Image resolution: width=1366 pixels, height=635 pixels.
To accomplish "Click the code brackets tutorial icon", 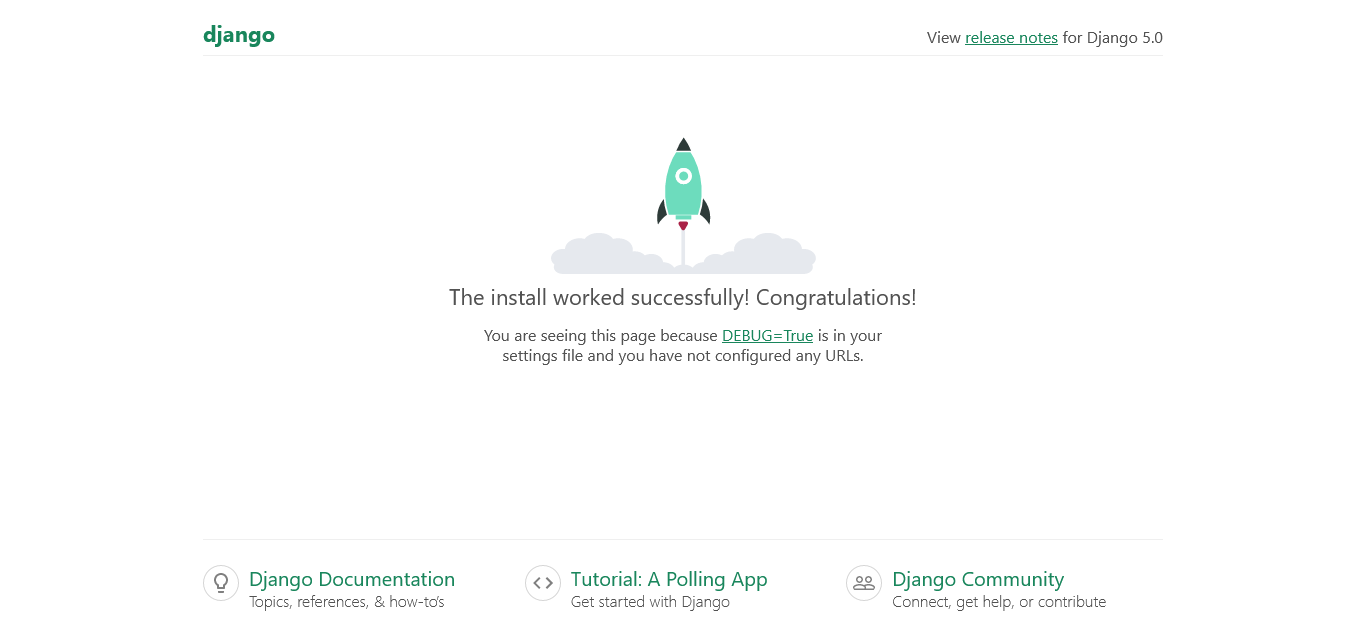I will (542, 582).
